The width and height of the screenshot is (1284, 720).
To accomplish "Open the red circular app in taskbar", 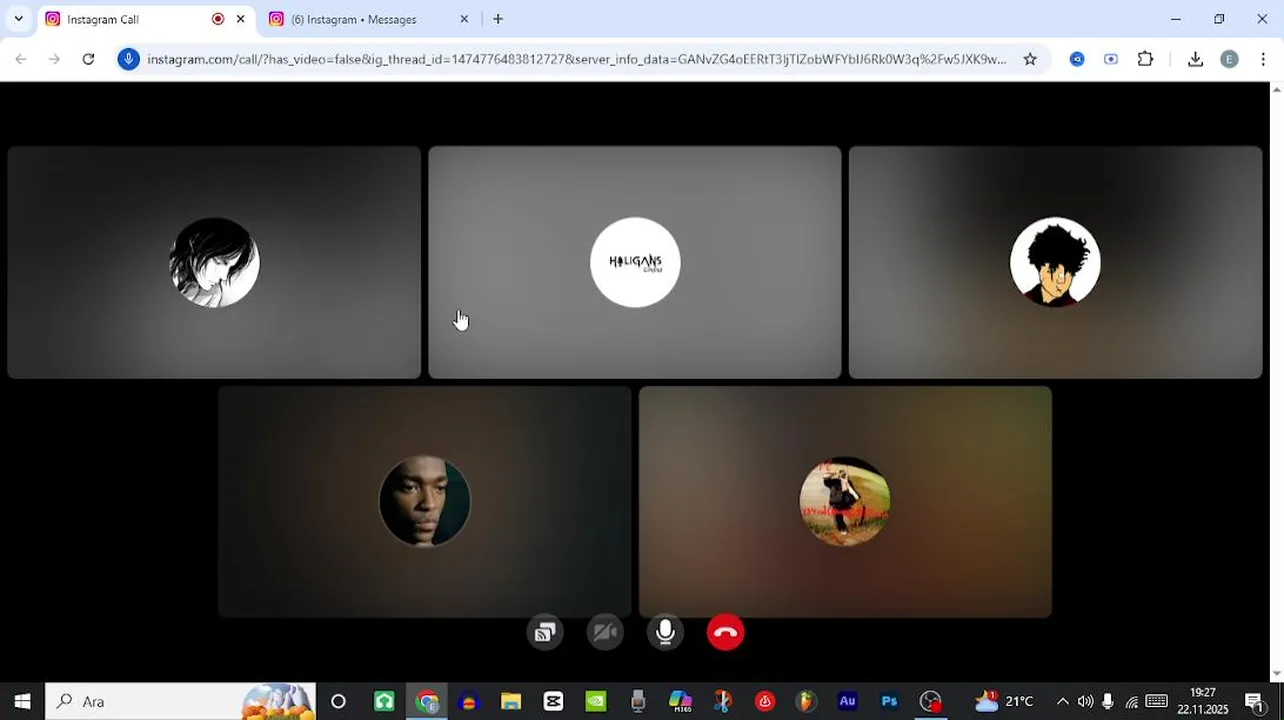I will (x=765, y=701).
